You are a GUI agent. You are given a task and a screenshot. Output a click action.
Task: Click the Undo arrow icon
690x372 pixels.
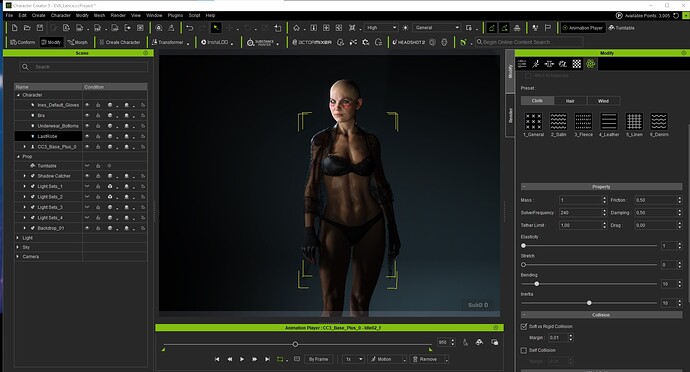point(190,28)
